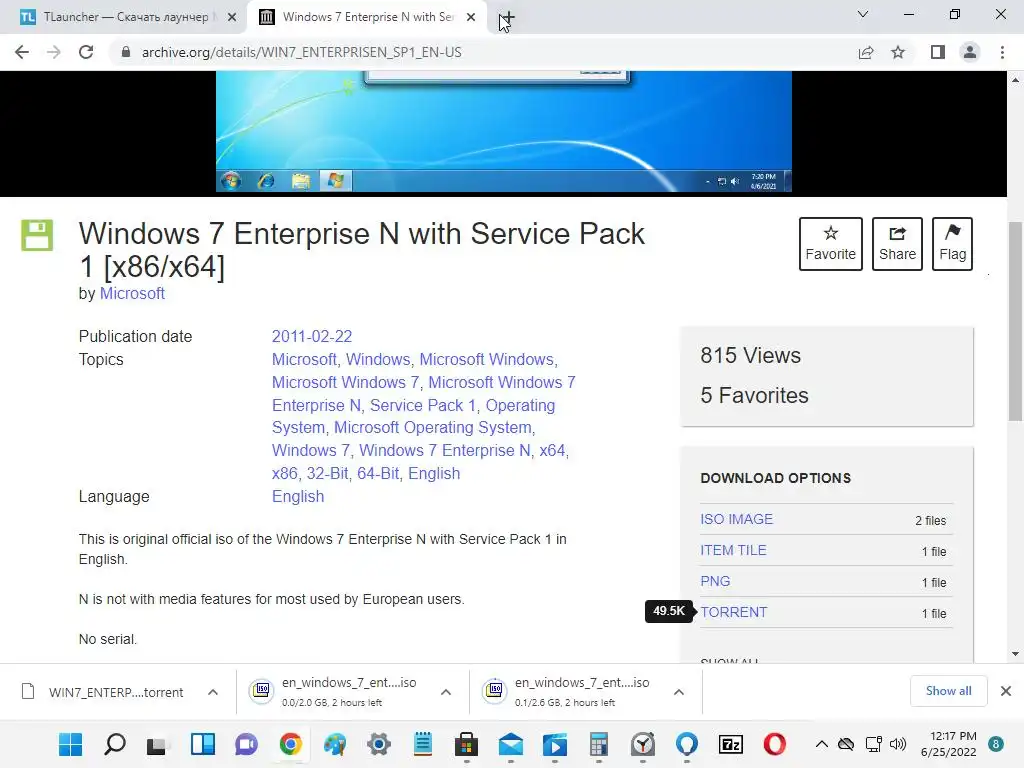This screenshot has width=1024, height=768.
Task: Expand options for the 2.6 GB iso download
Action: (679, 692)
